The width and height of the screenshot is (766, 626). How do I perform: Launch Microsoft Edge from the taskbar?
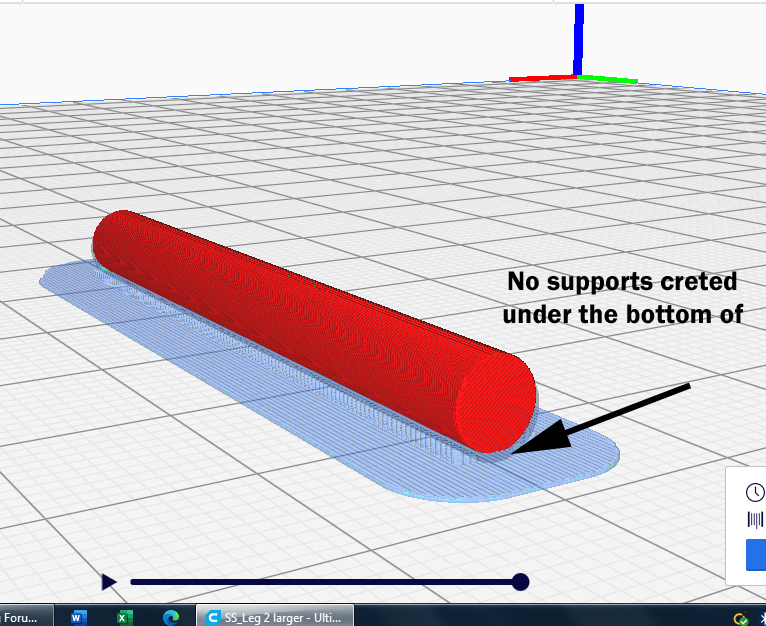pyautogui.click(x=170, y=617)
